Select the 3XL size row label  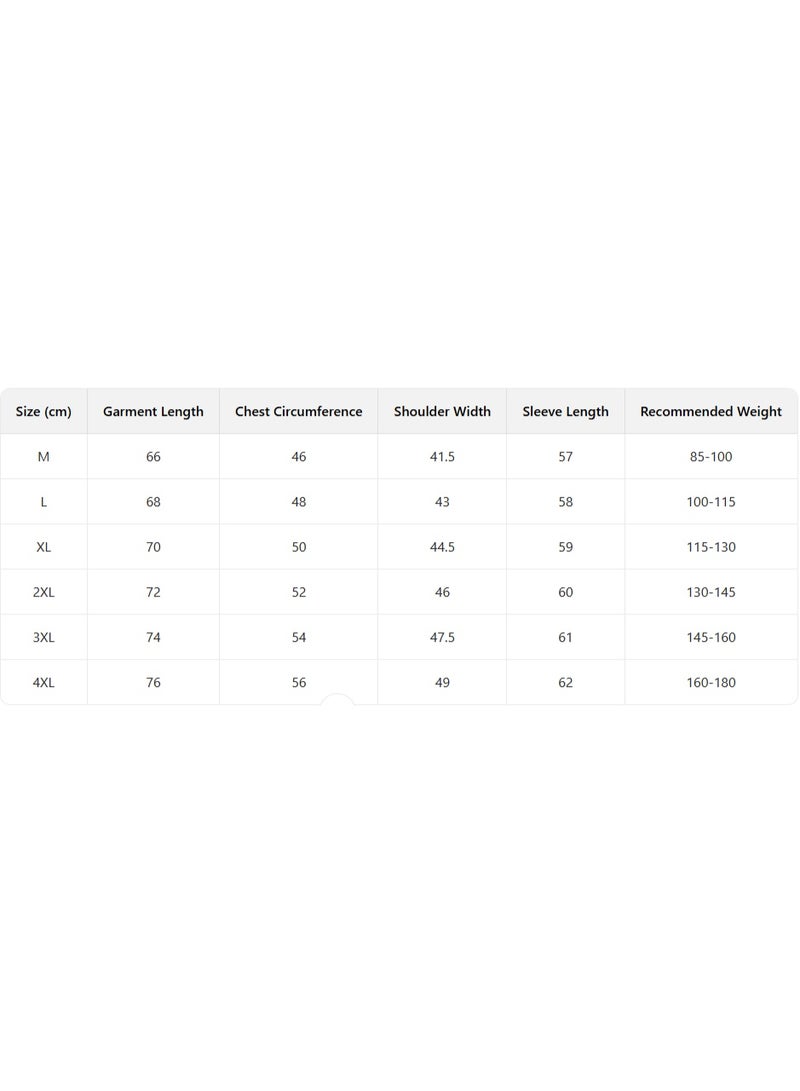click(x=44, y=637)
